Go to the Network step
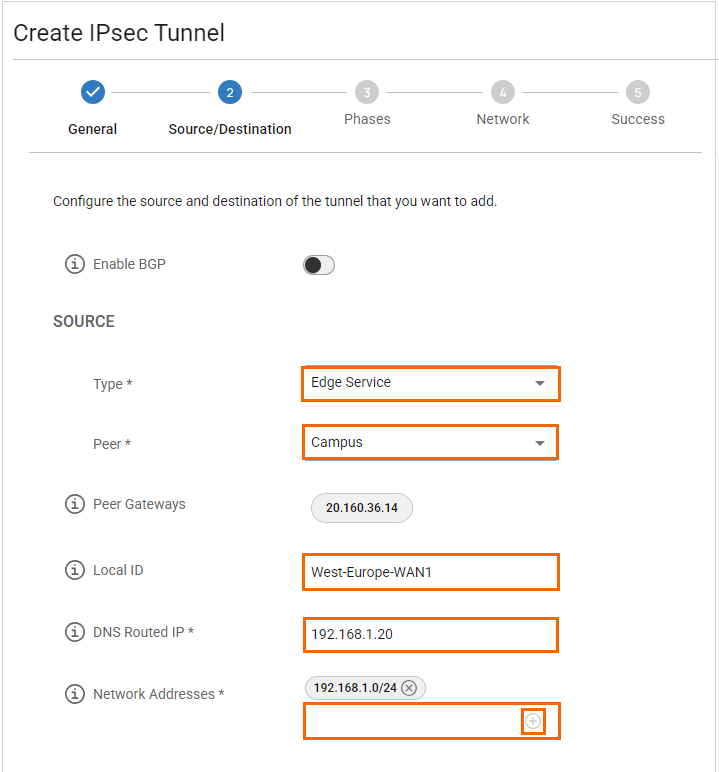719x772 pixels. click(503, 118)
